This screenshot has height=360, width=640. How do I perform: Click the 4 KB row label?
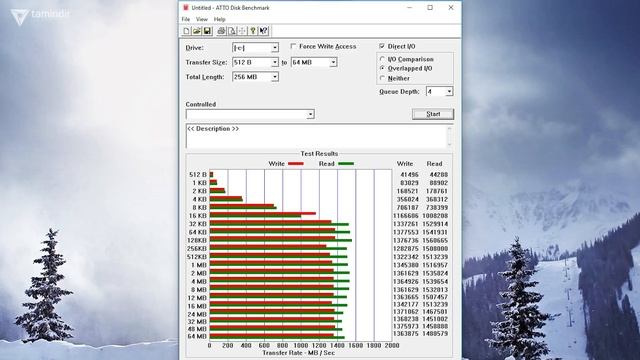coord(199,199)
